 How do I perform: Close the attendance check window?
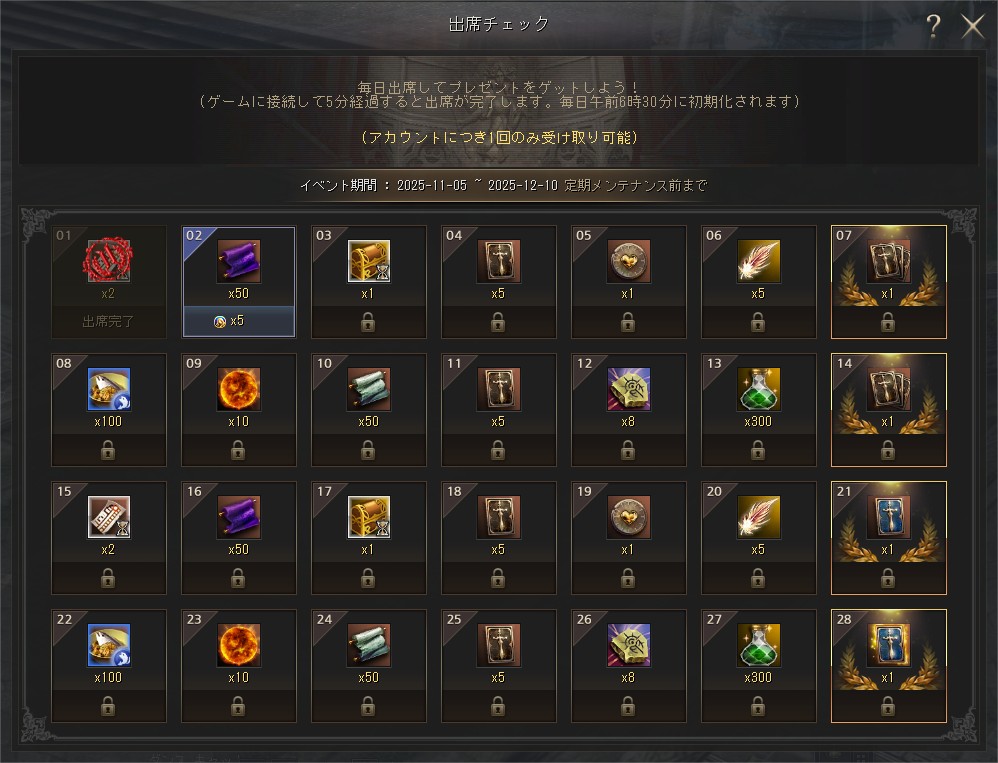[x=973, y=26]
